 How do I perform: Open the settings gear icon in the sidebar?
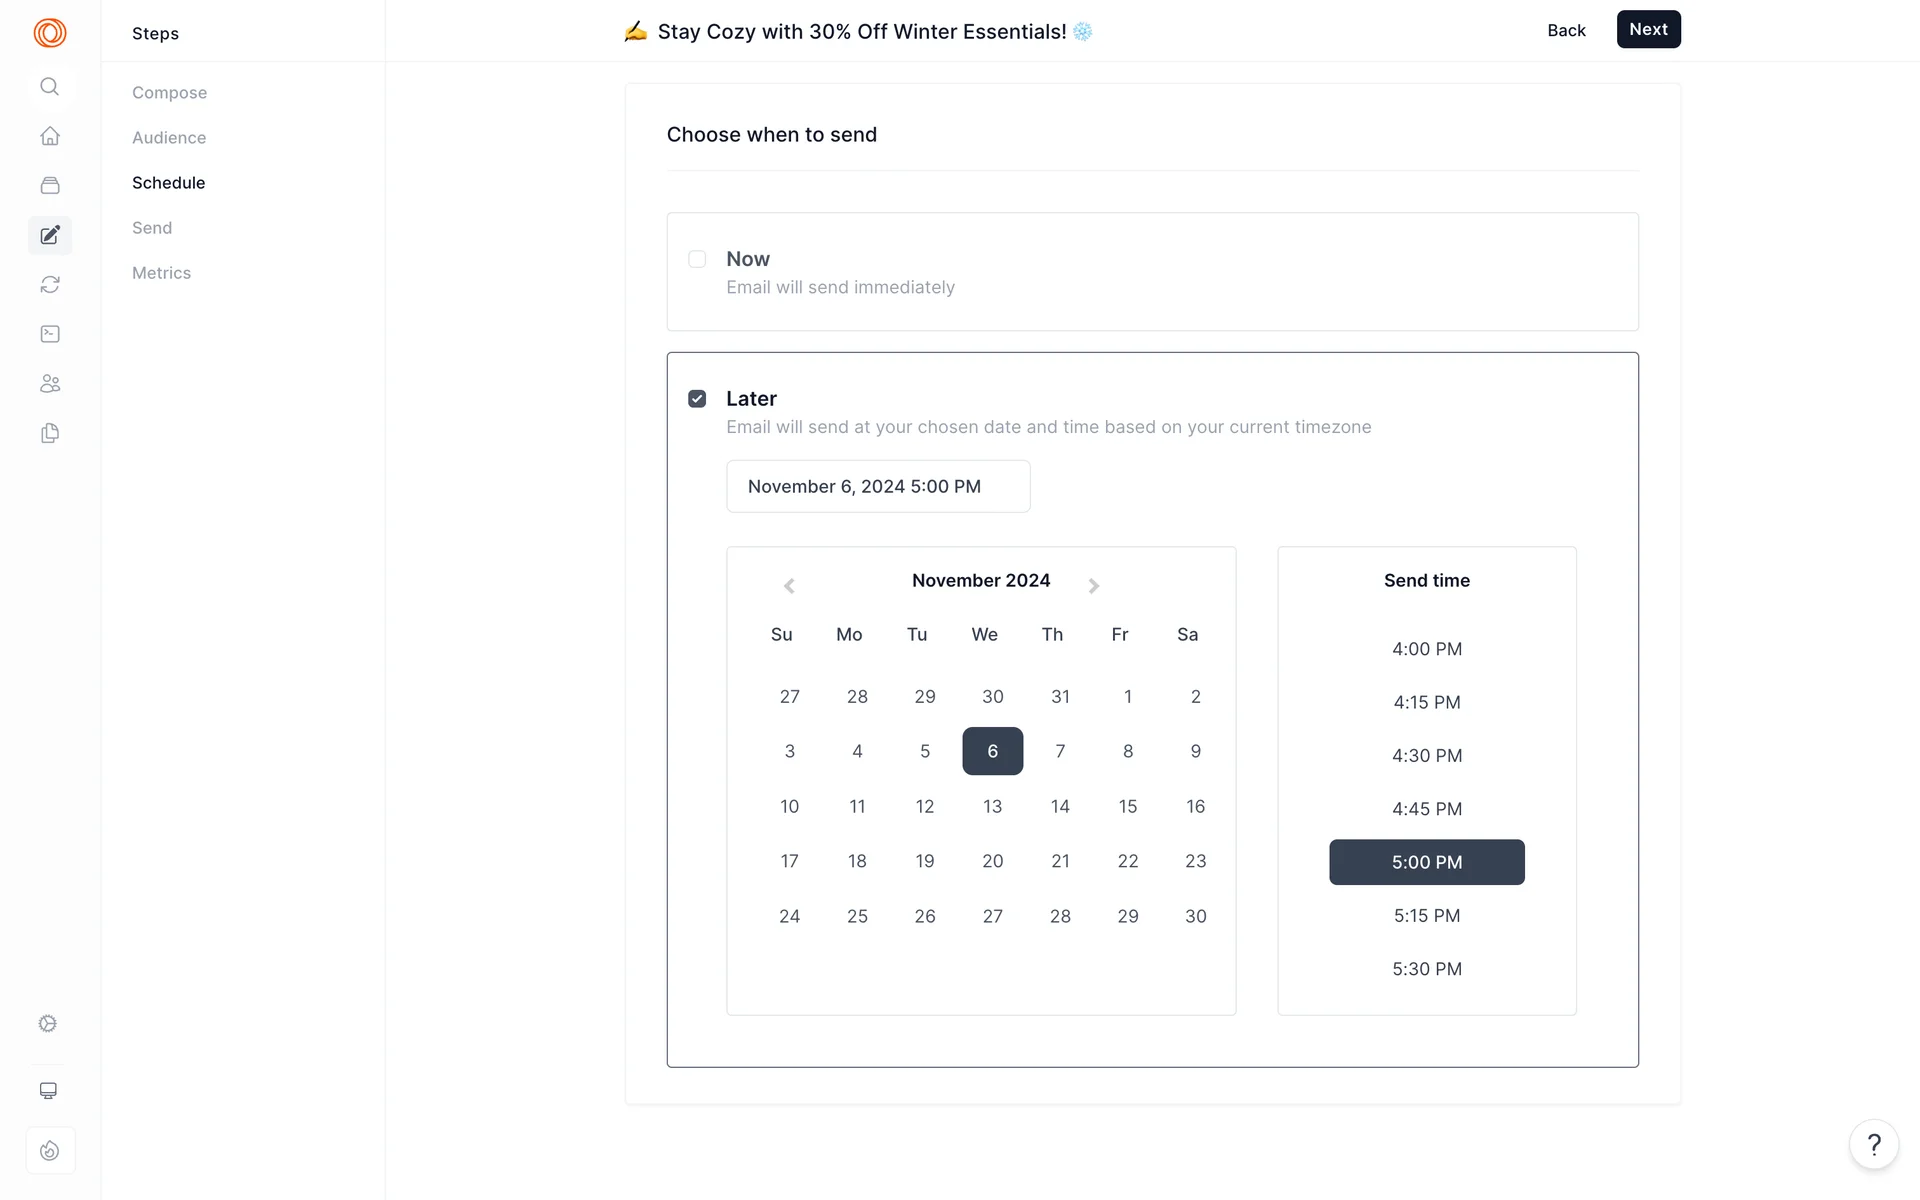click(48, 1023)
